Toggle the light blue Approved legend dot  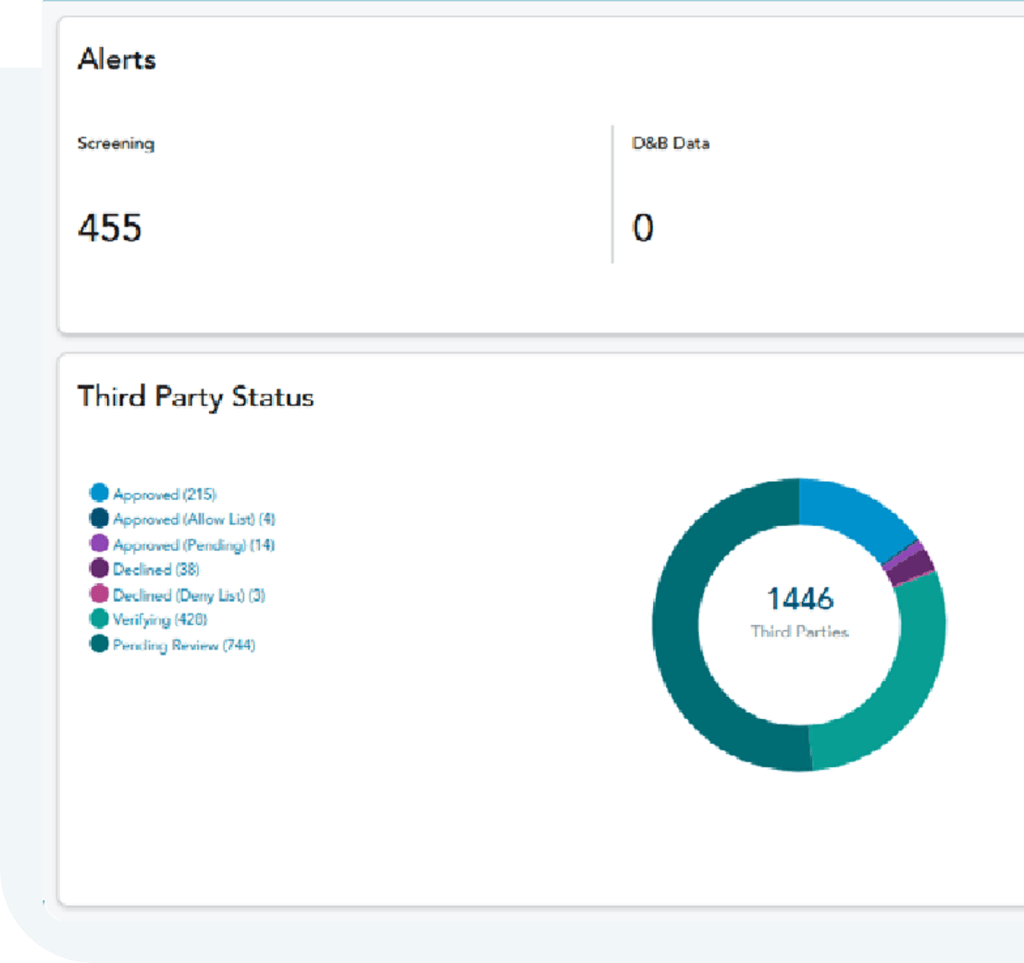point(99,493)
